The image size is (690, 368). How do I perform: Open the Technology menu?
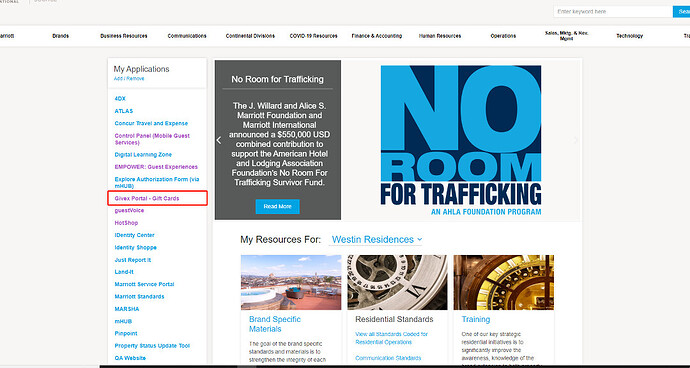click(x=629, y=36)
